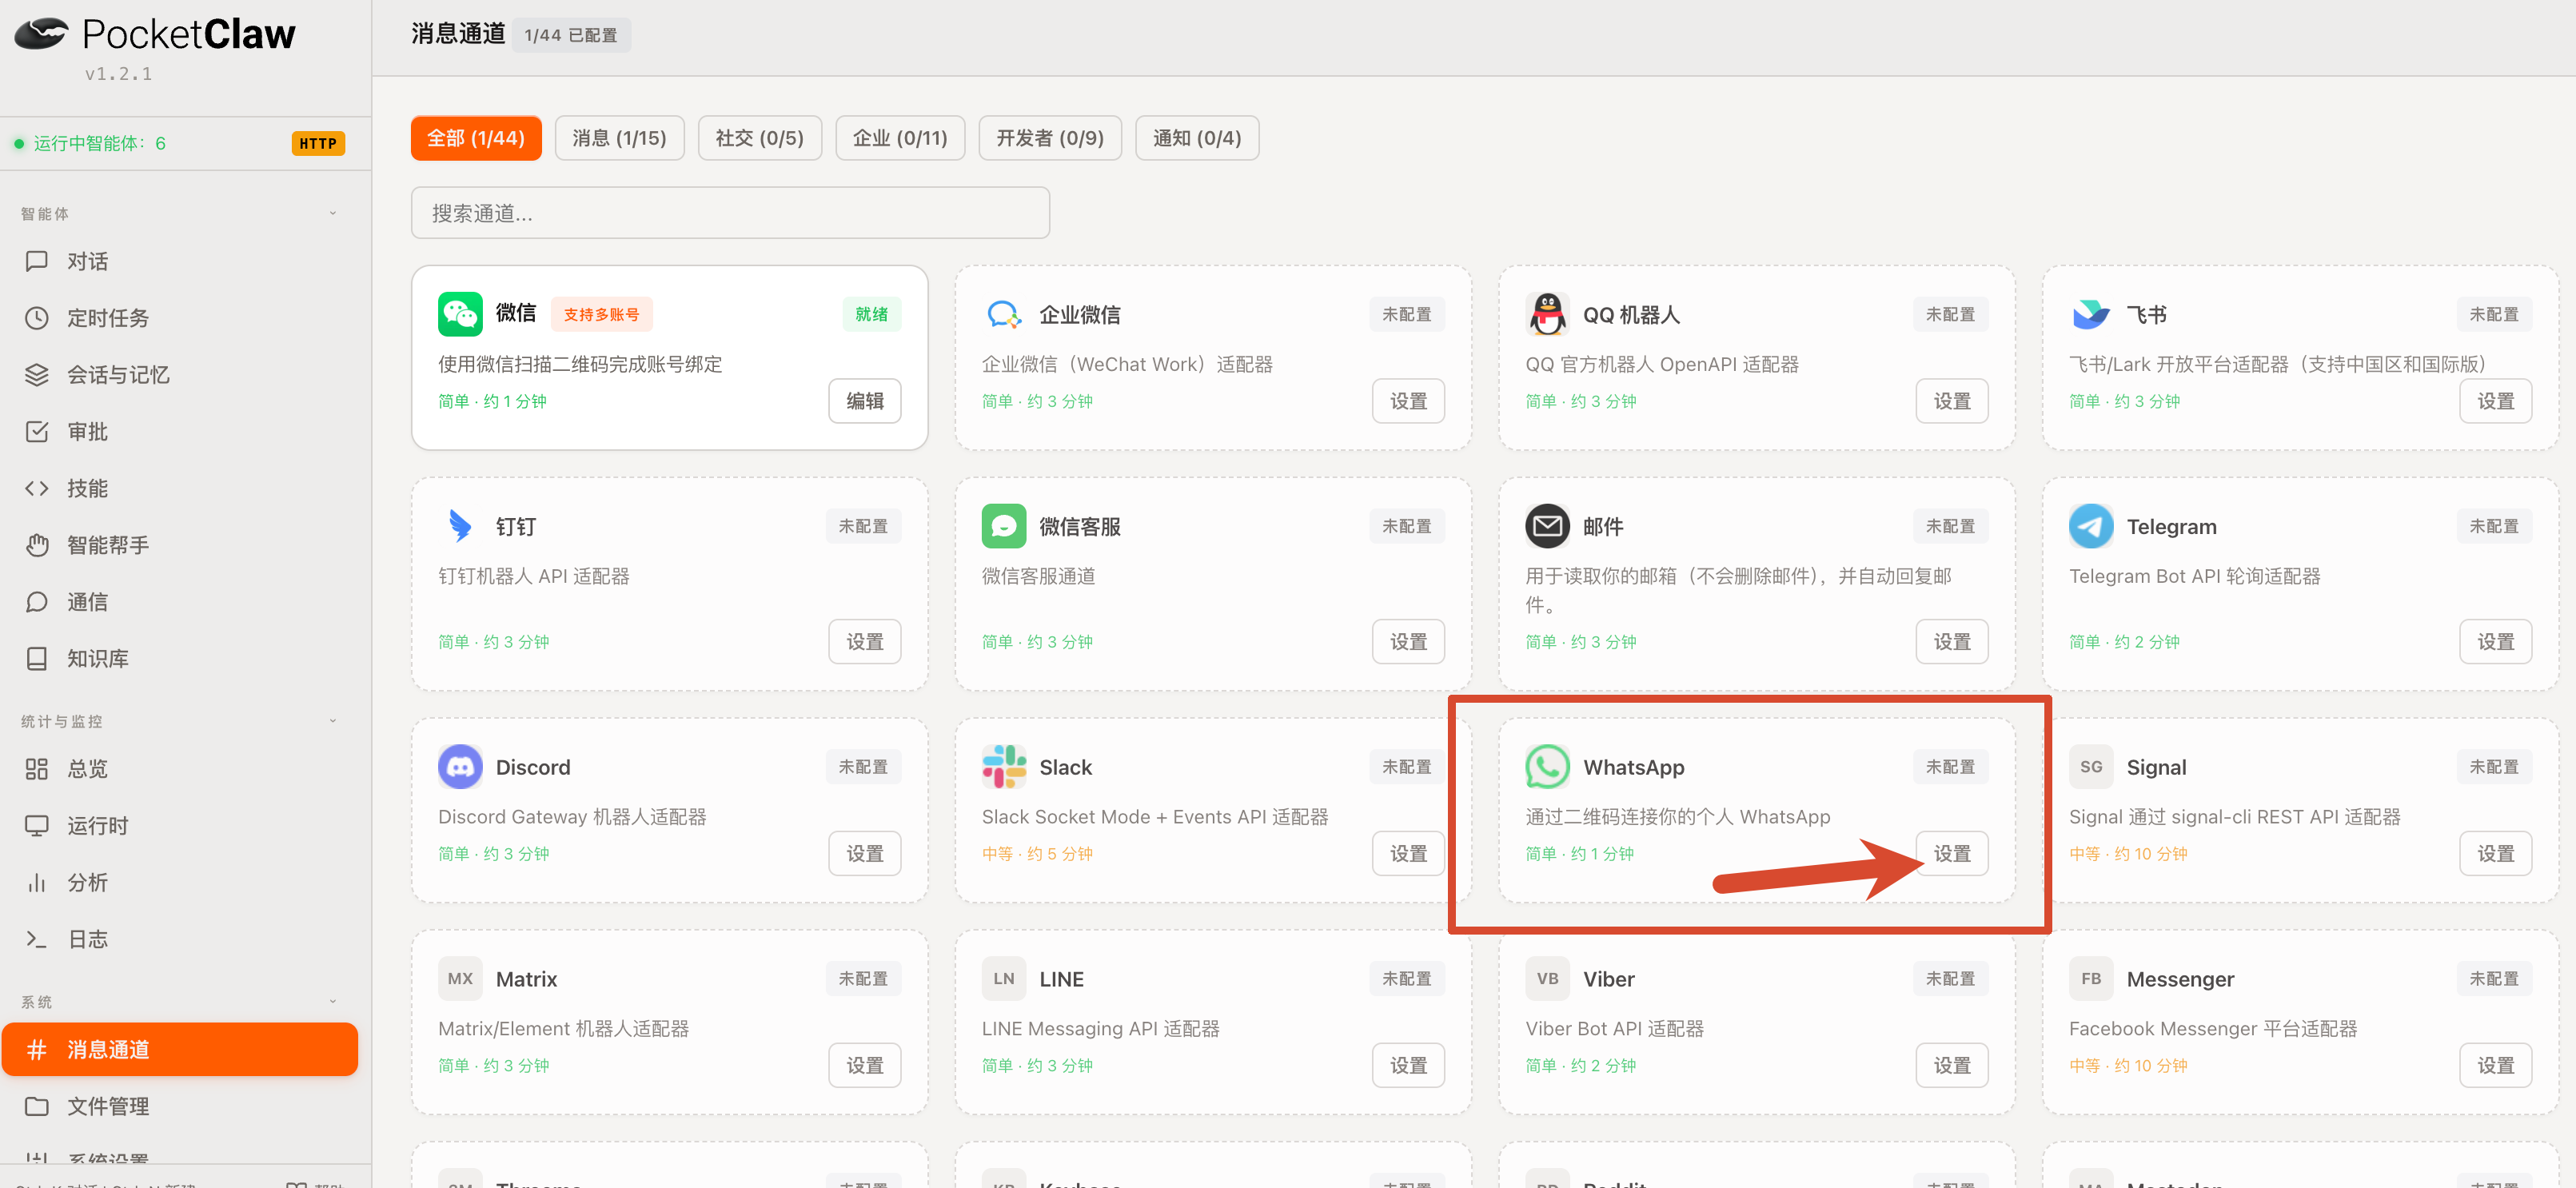
Task: Open 文件管理 folder icon
Action: click(x=37, y=1106)
